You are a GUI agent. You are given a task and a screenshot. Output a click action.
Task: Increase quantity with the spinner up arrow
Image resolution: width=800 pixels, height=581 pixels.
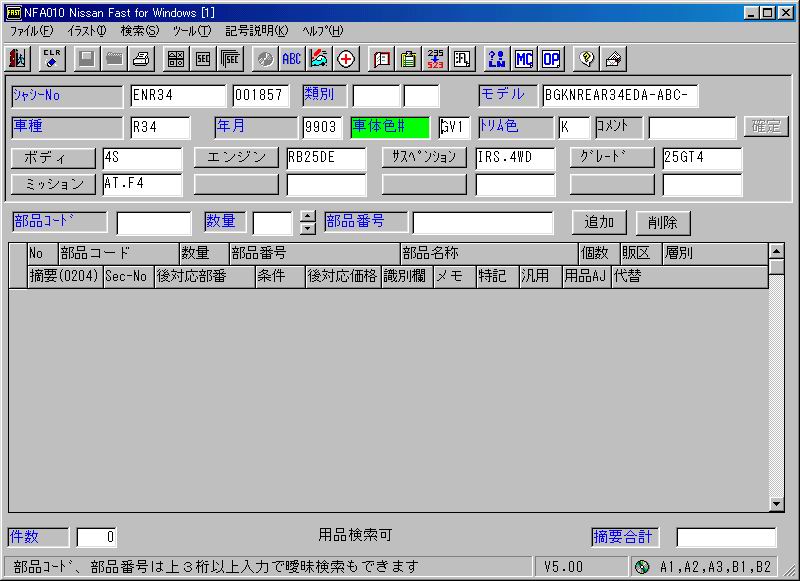pos(308,216)
